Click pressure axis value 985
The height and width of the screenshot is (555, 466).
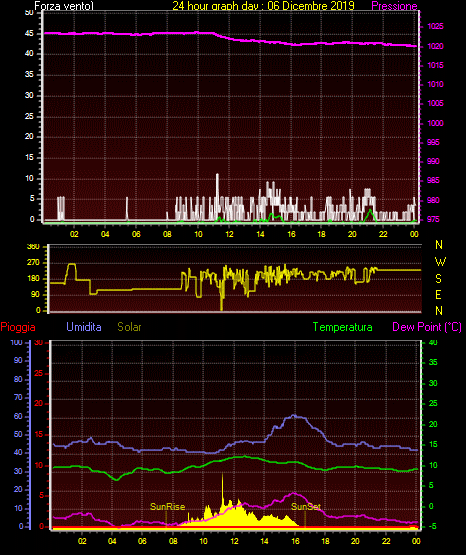[433, 181]
